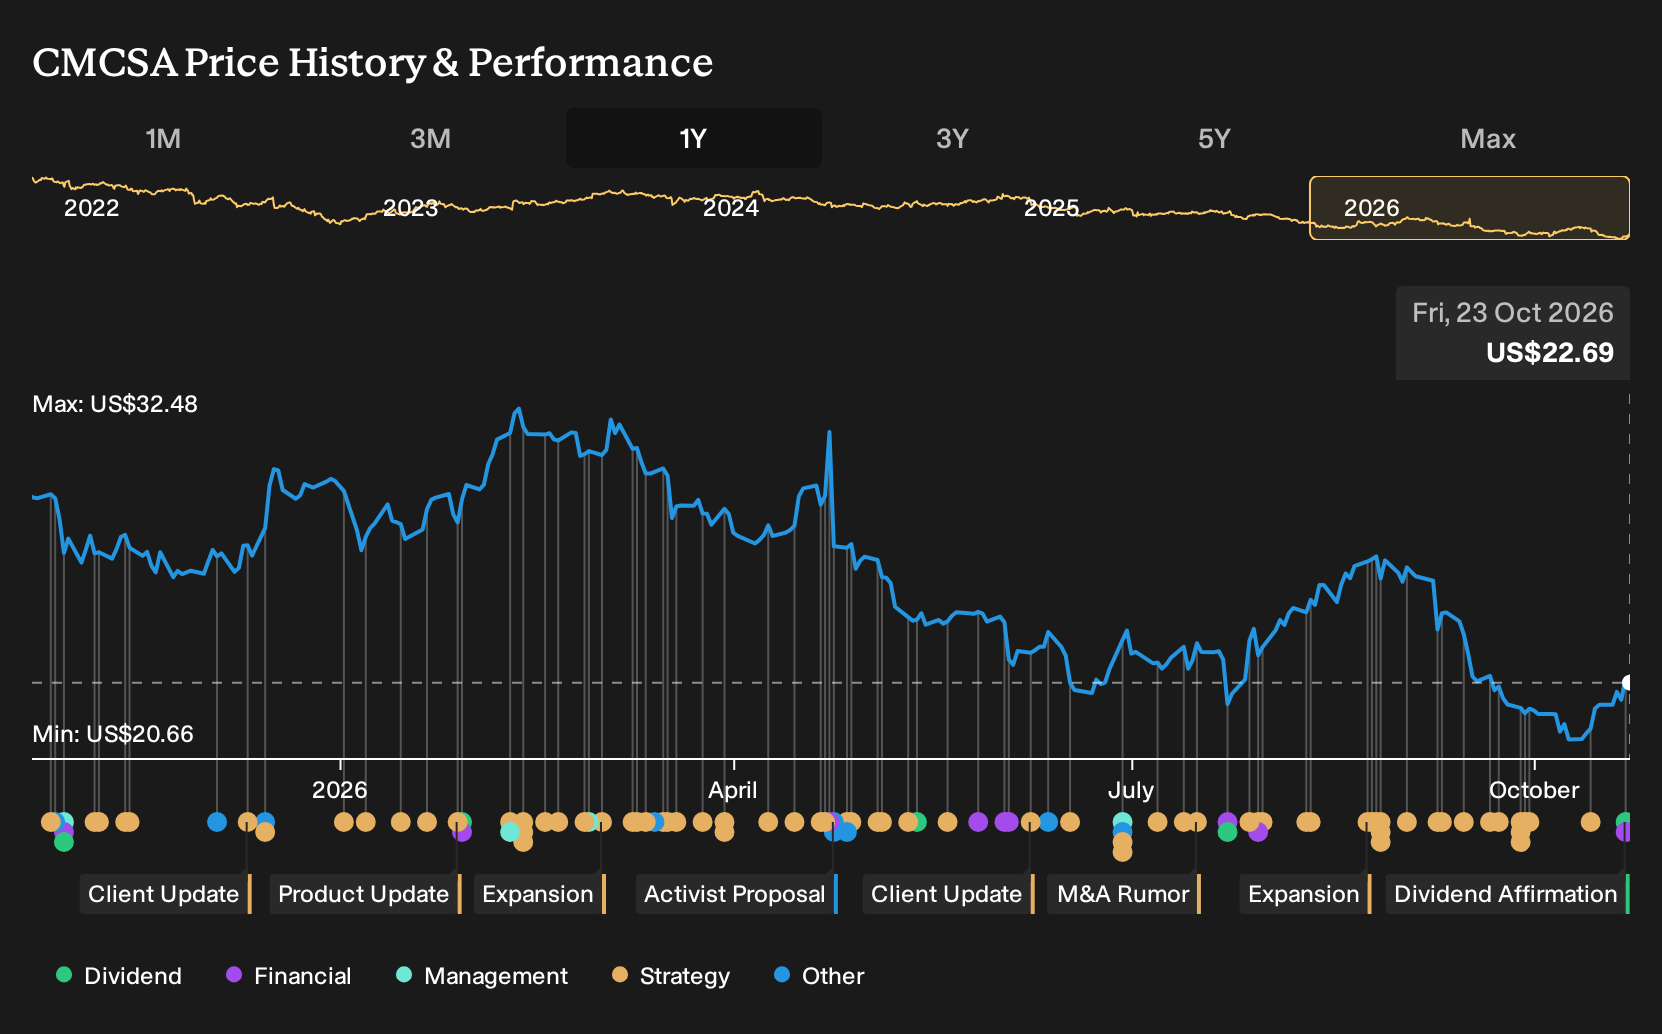1662x1034 pixels.
Task: Switch to the 5Y range tab
Action: [x=1214, y=138]
